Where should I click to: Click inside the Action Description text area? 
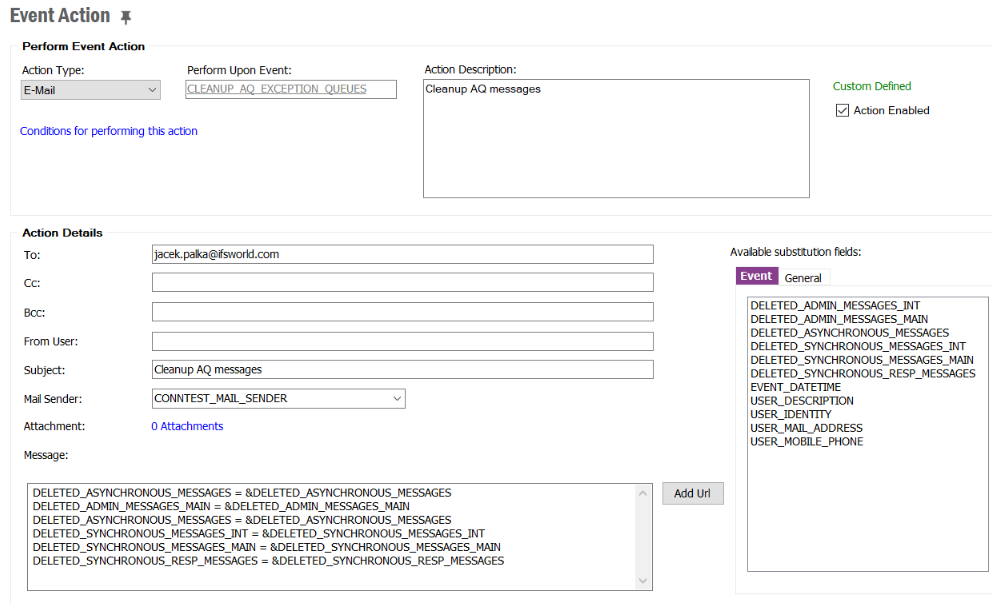point(615,140)
